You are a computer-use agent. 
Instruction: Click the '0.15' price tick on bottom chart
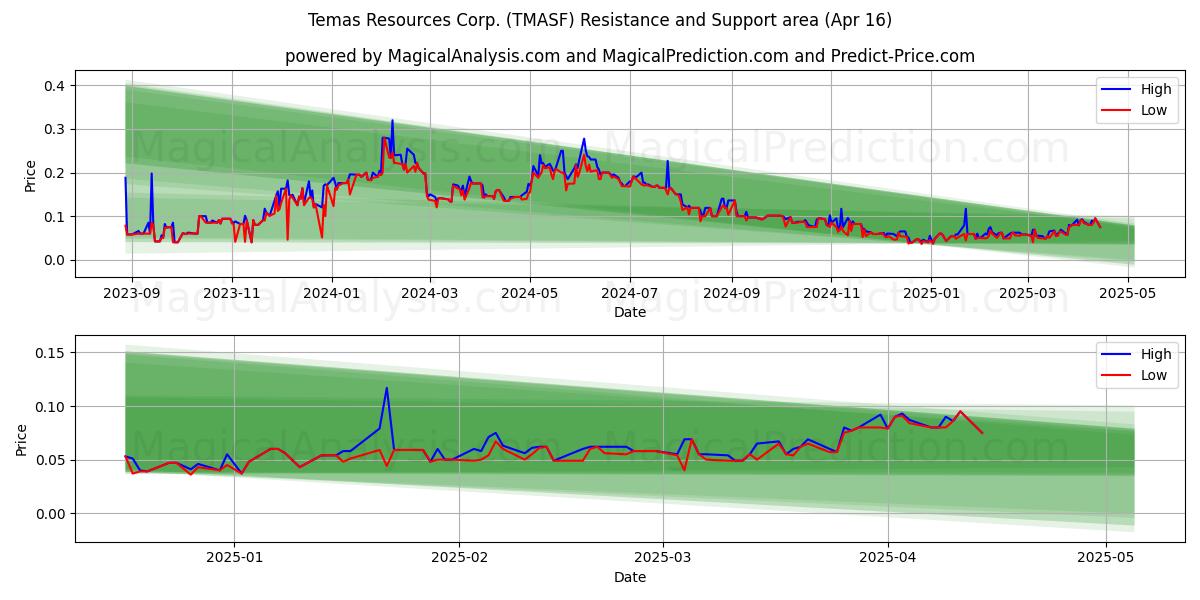pos(52,353)
